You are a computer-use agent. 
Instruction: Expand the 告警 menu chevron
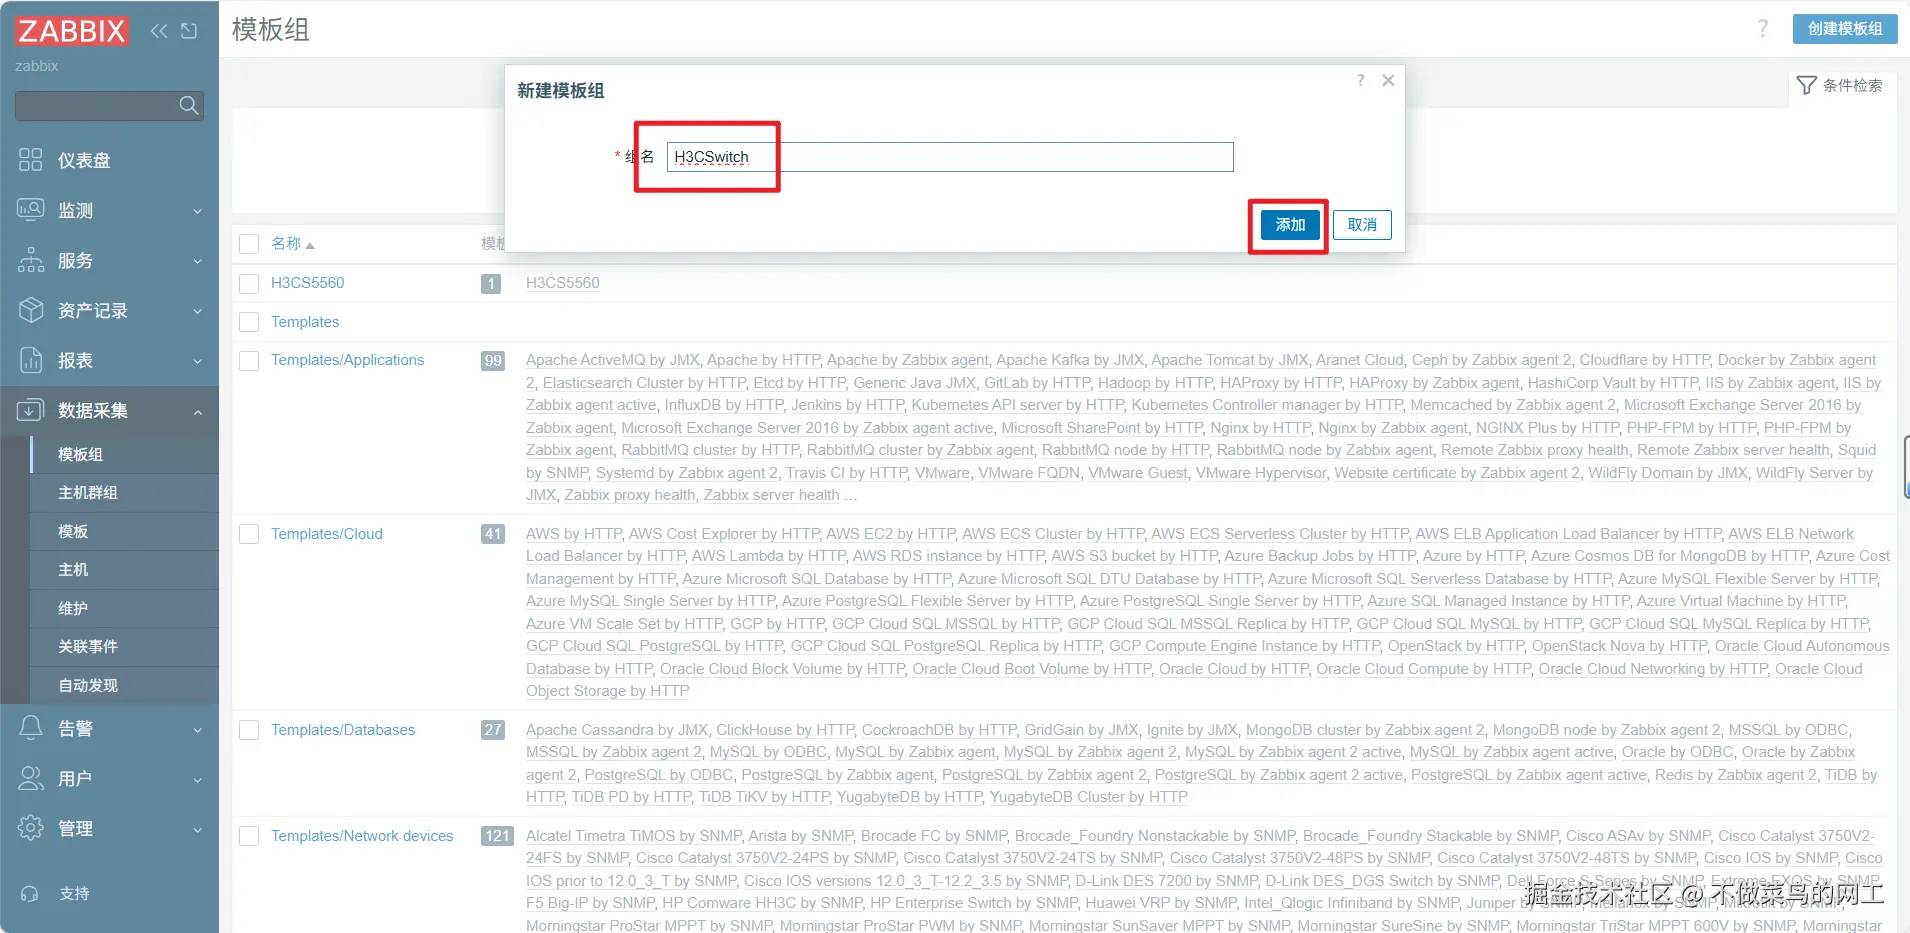(197, 730)
